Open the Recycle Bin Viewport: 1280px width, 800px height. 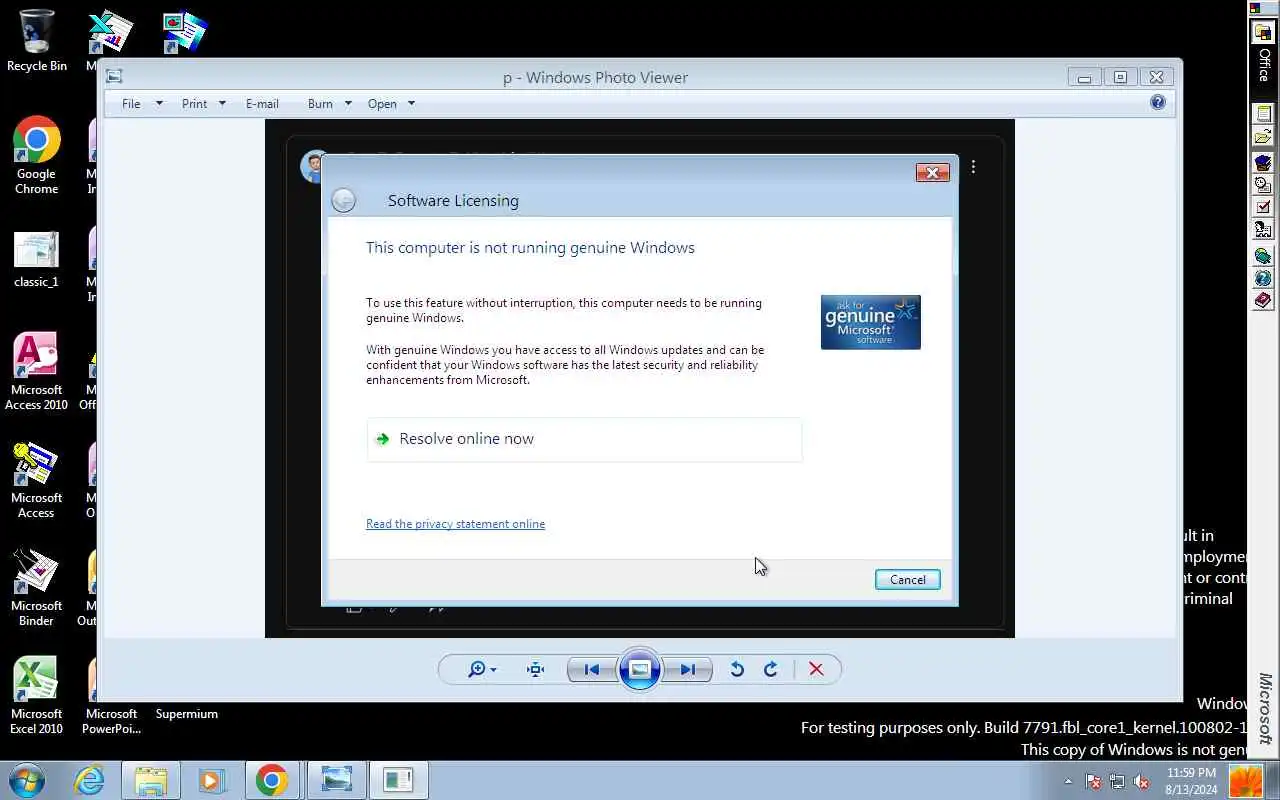coord(37,41)
